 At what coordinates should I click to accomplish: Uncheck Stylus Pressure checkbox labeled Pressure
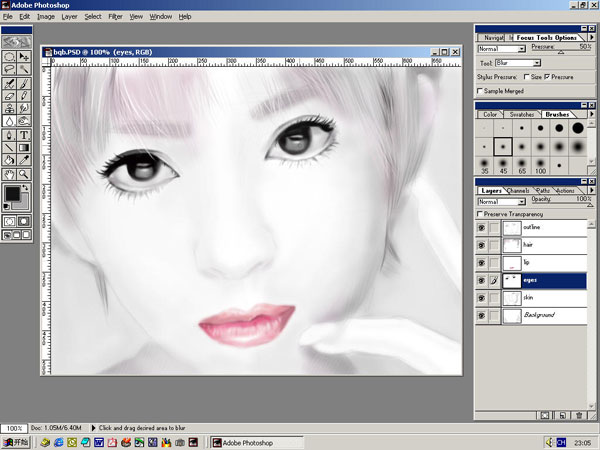tap(547, 77)
